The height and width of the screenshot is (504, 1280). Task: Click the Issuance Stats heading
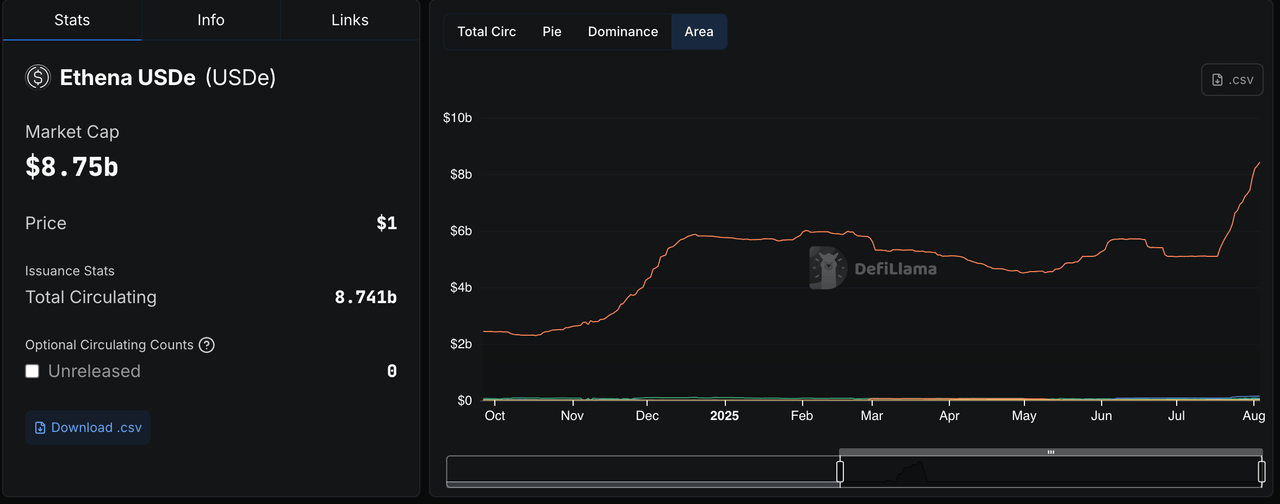[70, 271]
